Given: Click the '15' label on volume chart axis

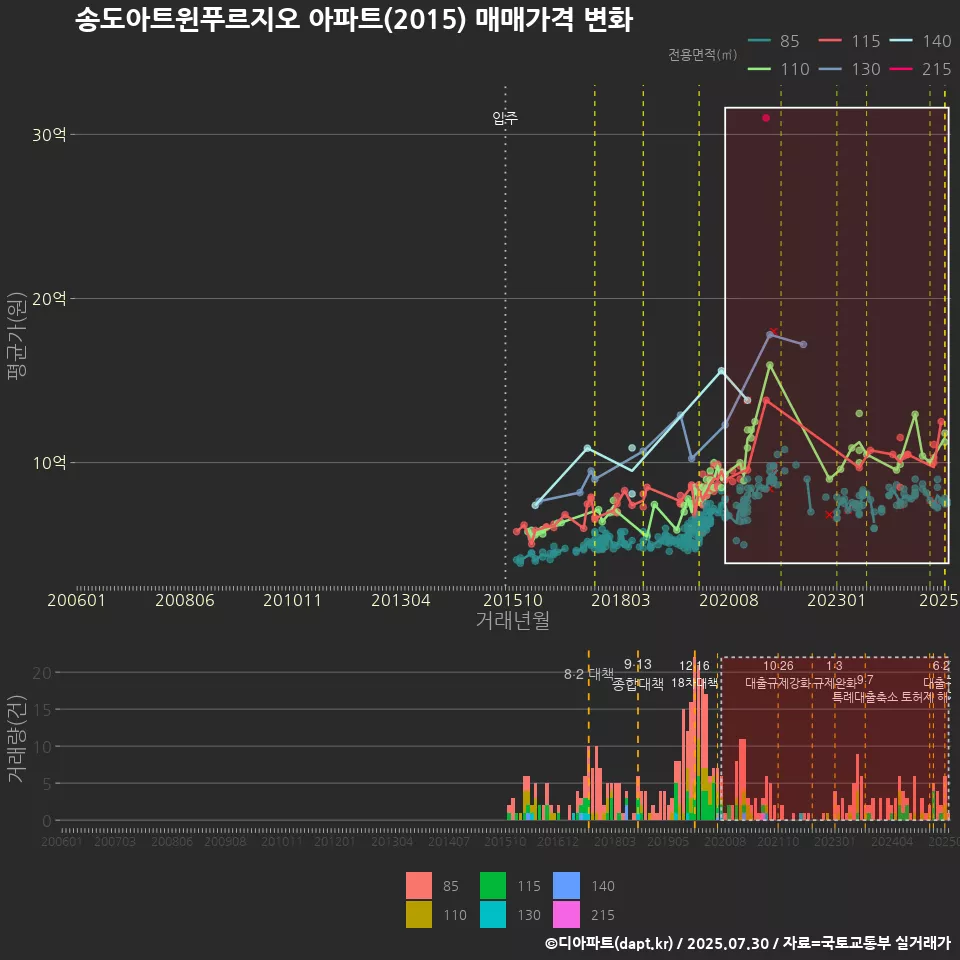Looking at the screenshot, I should tap(42, 710).
